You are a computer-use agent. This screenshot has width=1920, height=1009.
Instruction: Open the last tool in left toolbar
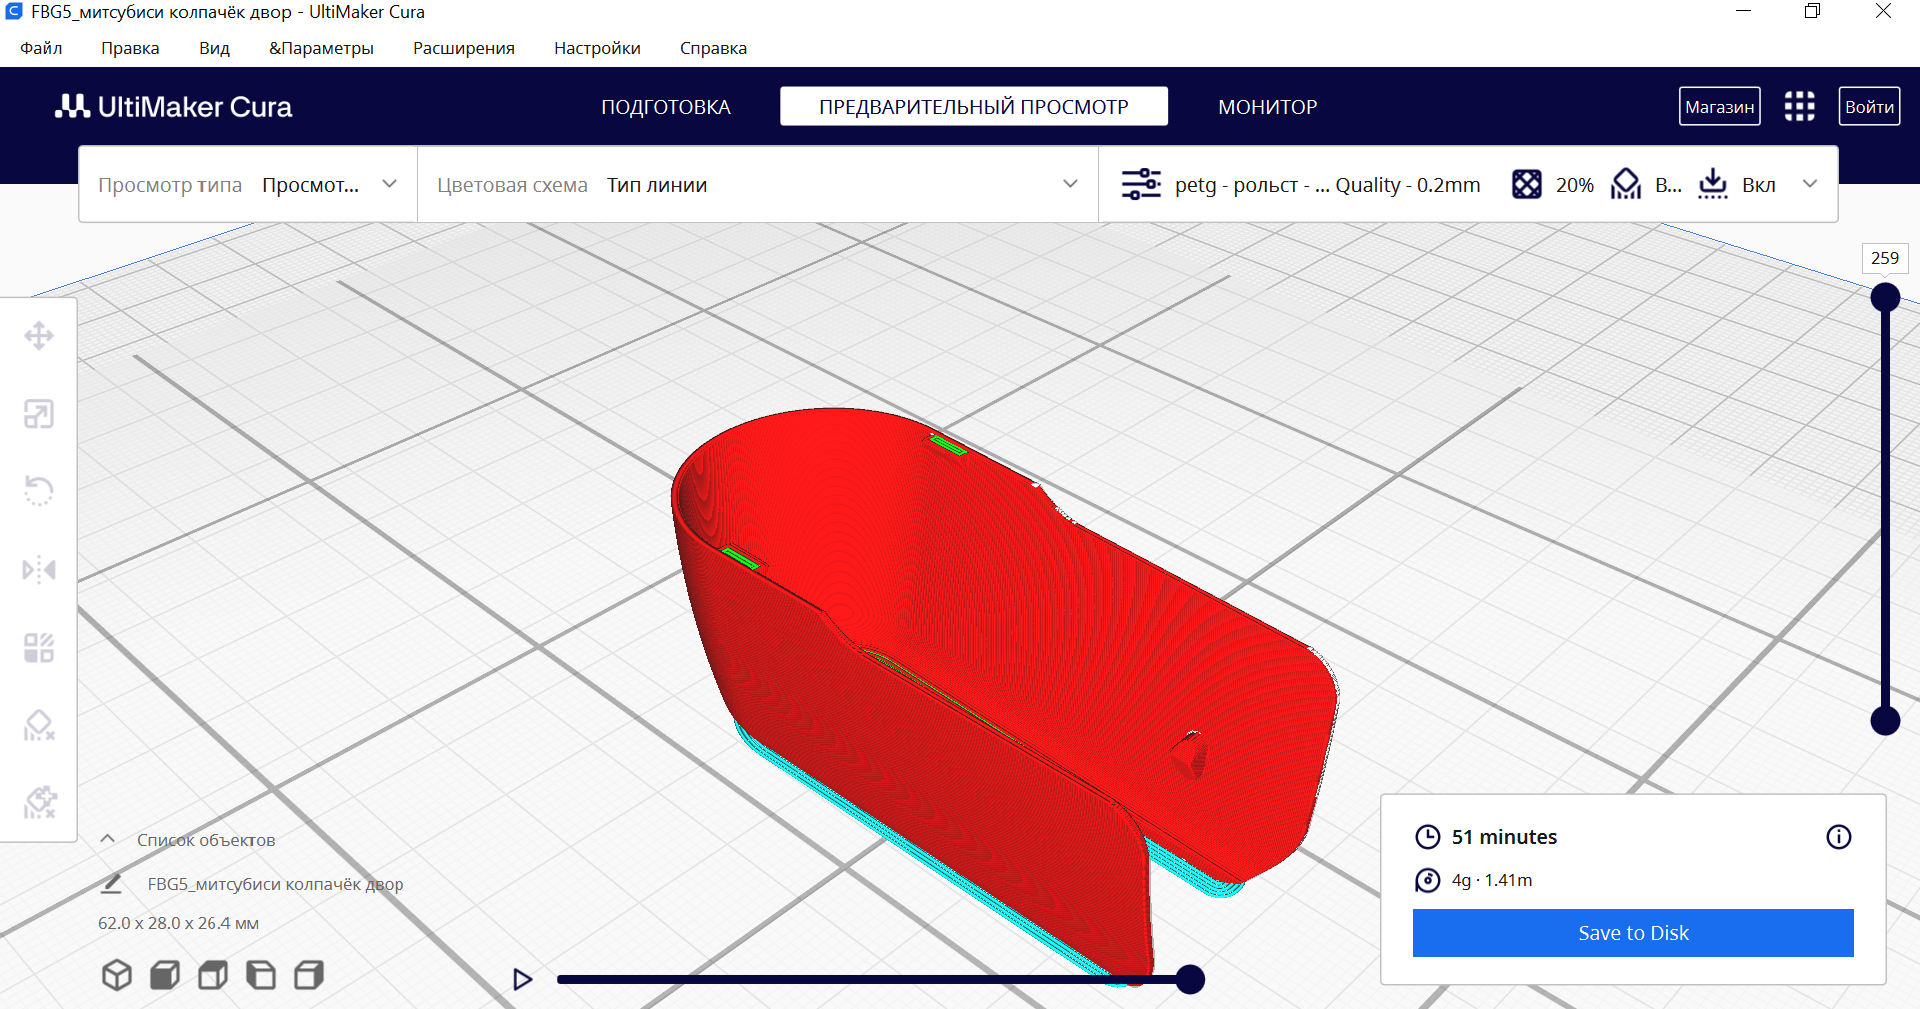click(x=39, y=802)
